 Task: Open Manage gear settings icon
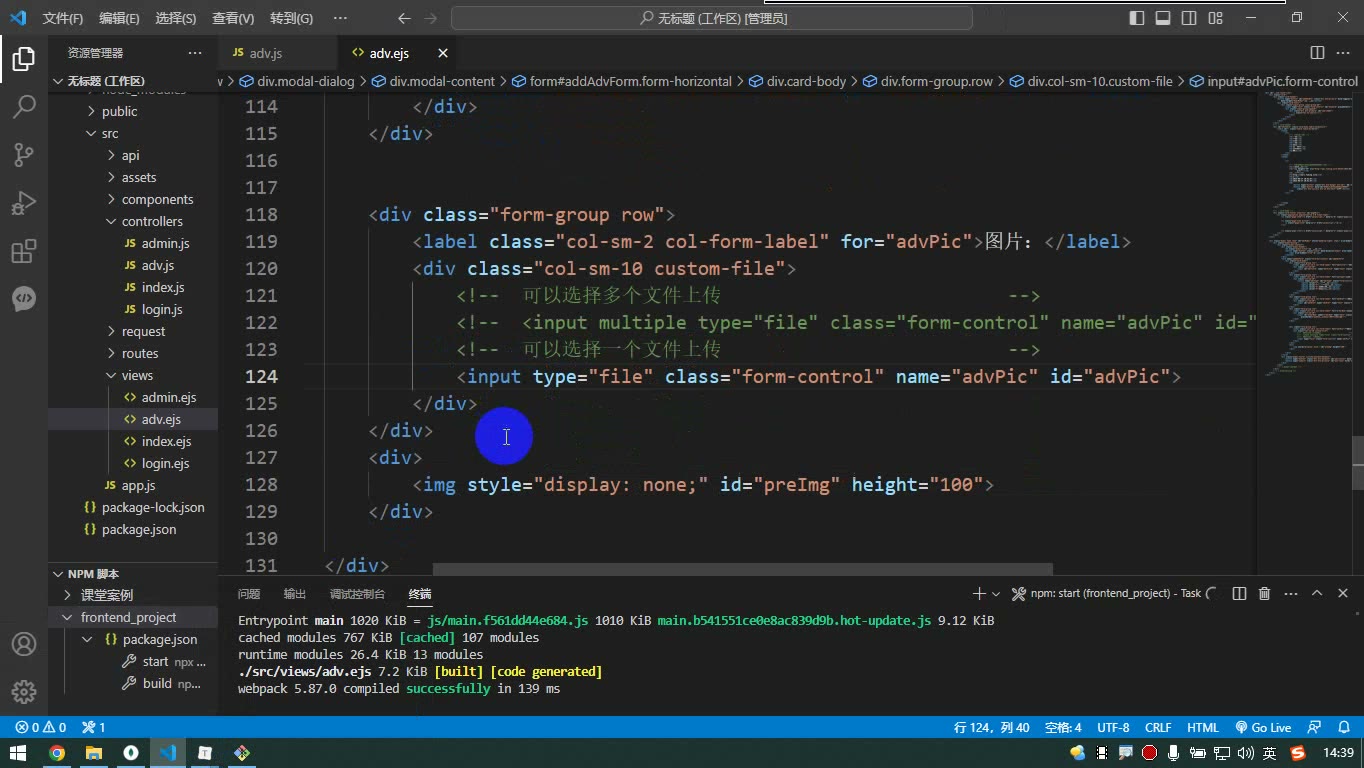tap(24, 692)
